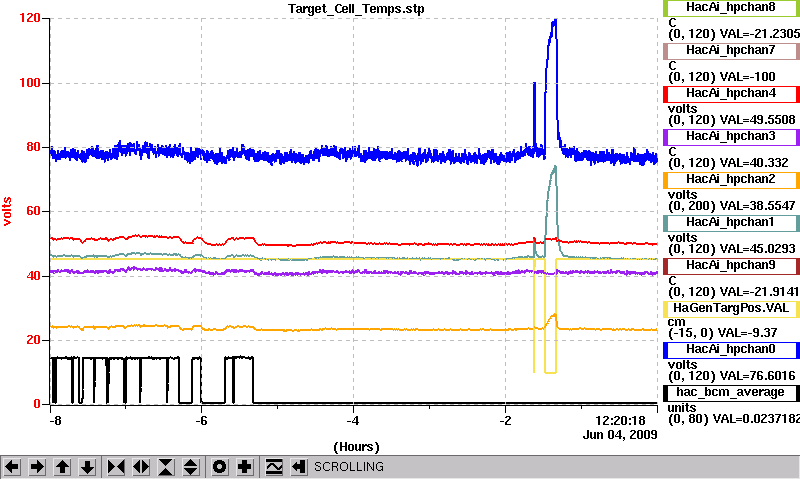Click the circle auto-scale toolbar button

219,467
